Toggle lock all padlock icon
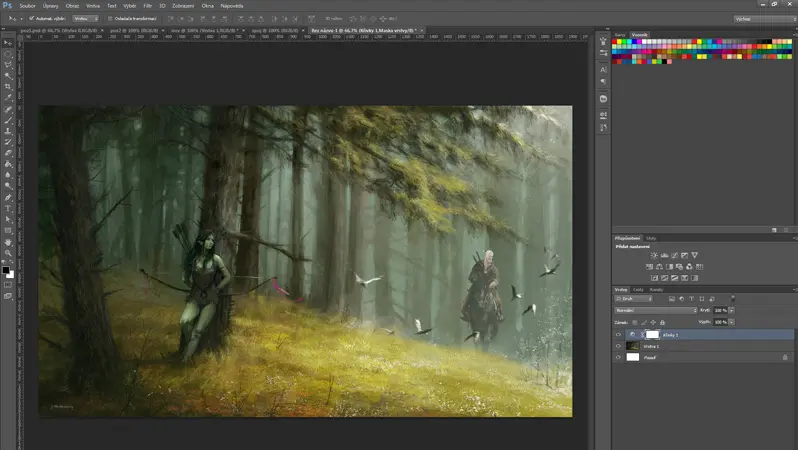The width and height of the screenshot is (798, 450). click(662, 322)
